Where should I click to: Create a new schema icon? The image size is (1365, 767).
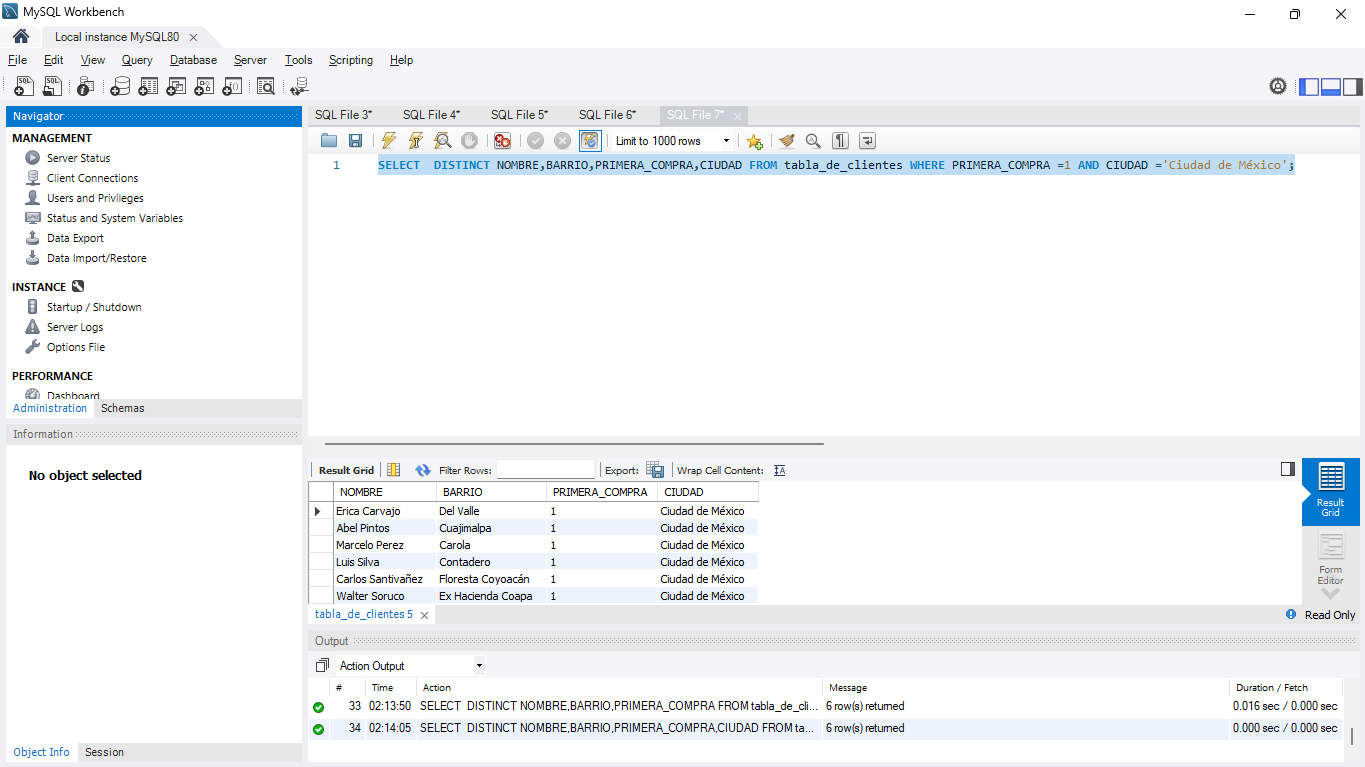[x=120, y=87]
